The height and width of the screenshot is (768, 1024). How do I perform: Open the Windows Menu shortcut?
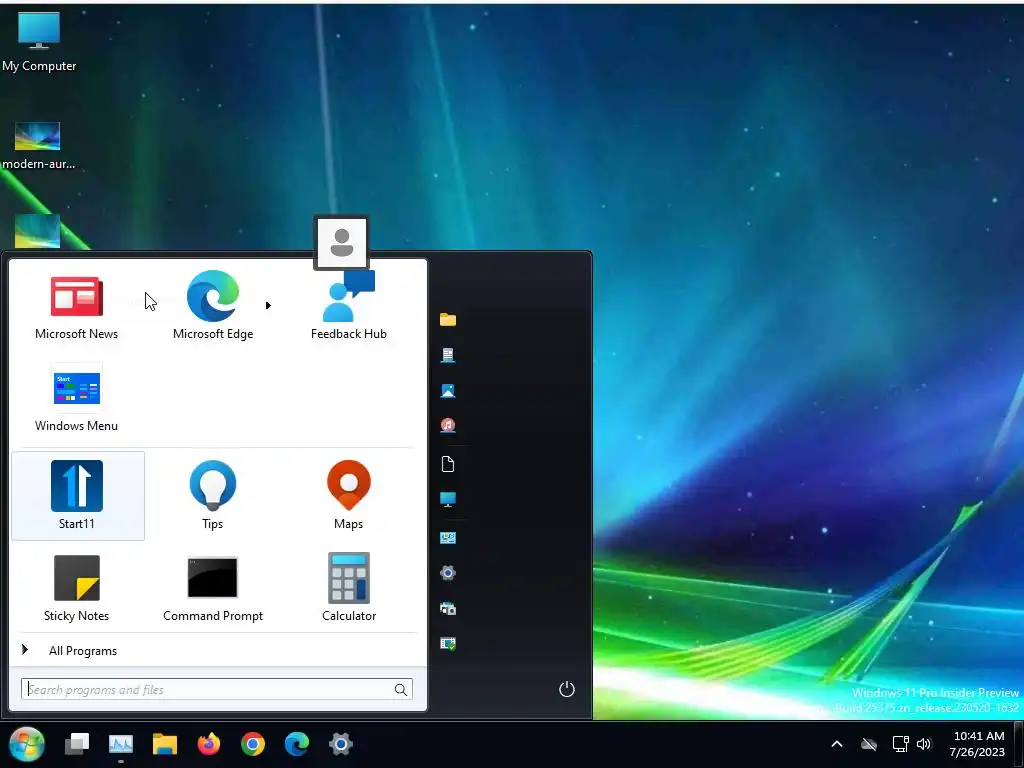click(76, 398)
